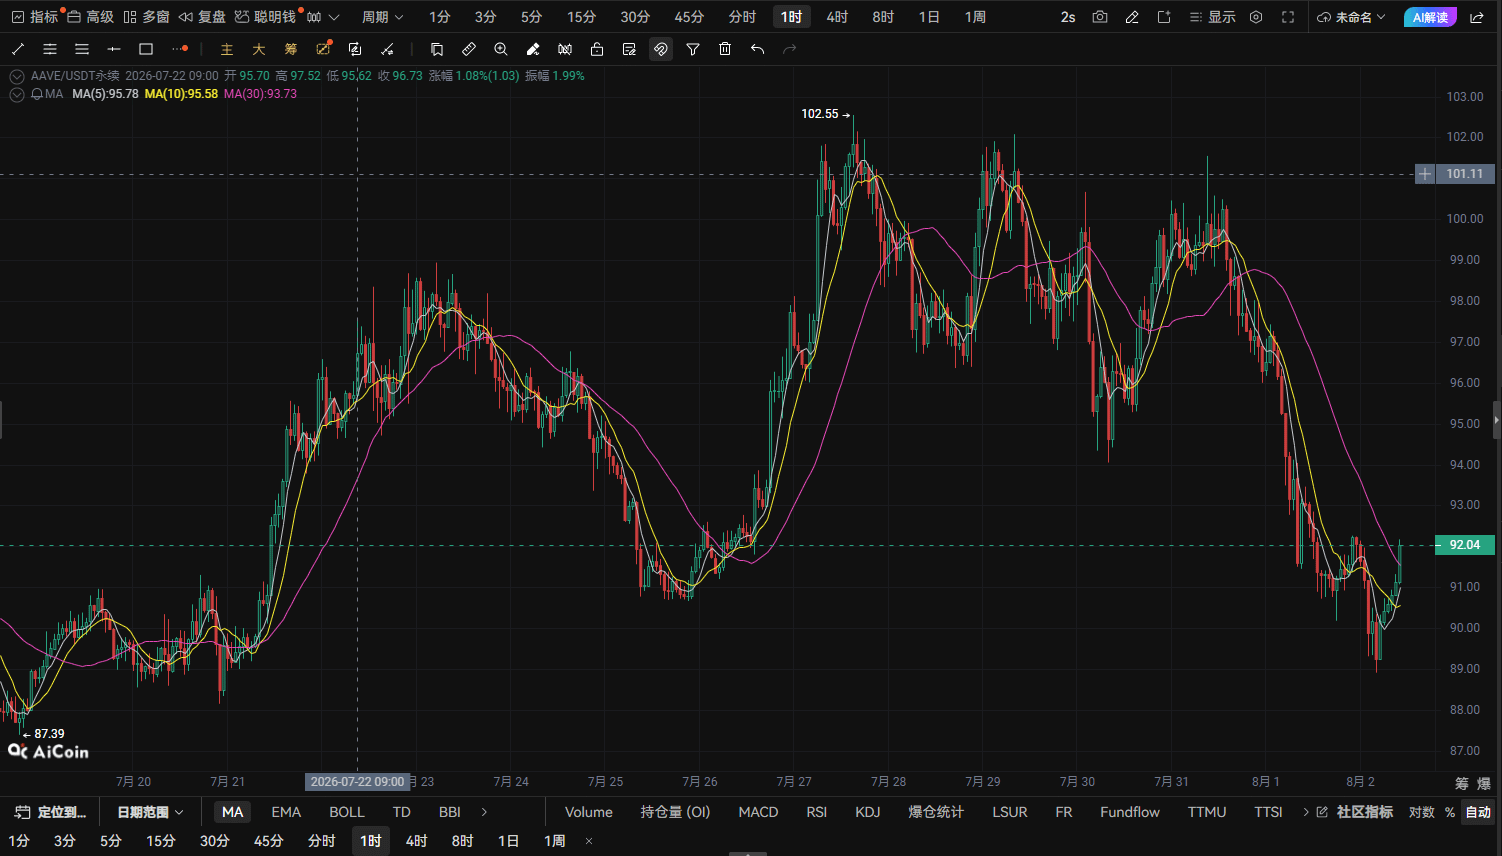Toggle 对数 logarithmic price scale
The height and width of the screenshot is (856, 1502).
tap(1421, 812)
